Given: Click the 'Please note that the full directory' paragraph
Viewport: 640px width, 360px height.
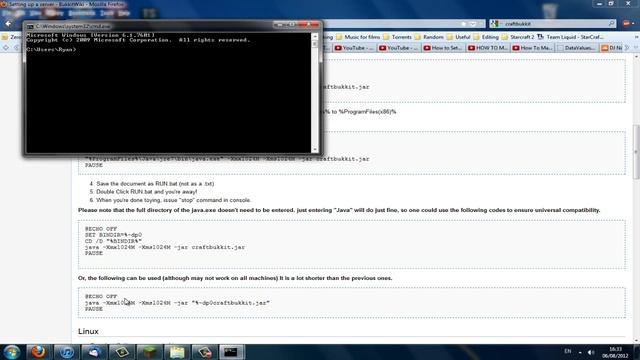Looking at the screenshot, I should [339, 210].
